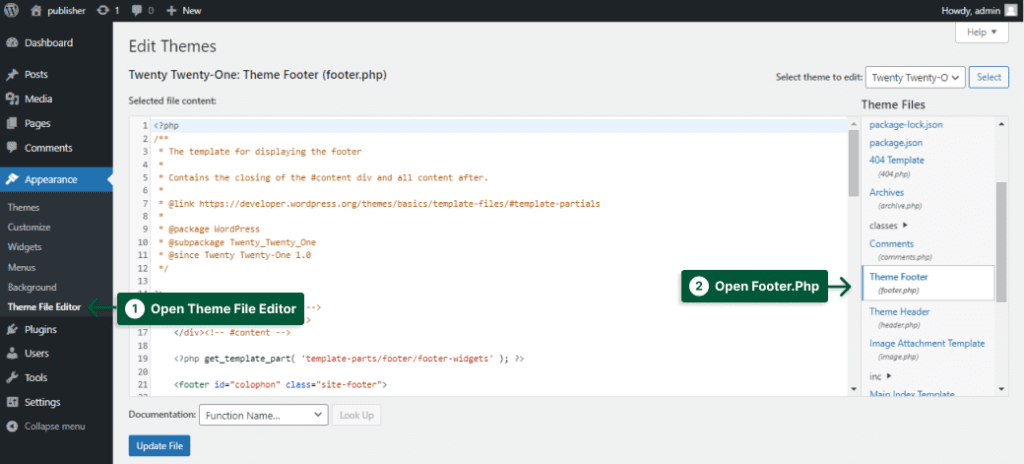Open Image Attachment Template file
This screenshot has width=1024, height=464.
[927, 343]
